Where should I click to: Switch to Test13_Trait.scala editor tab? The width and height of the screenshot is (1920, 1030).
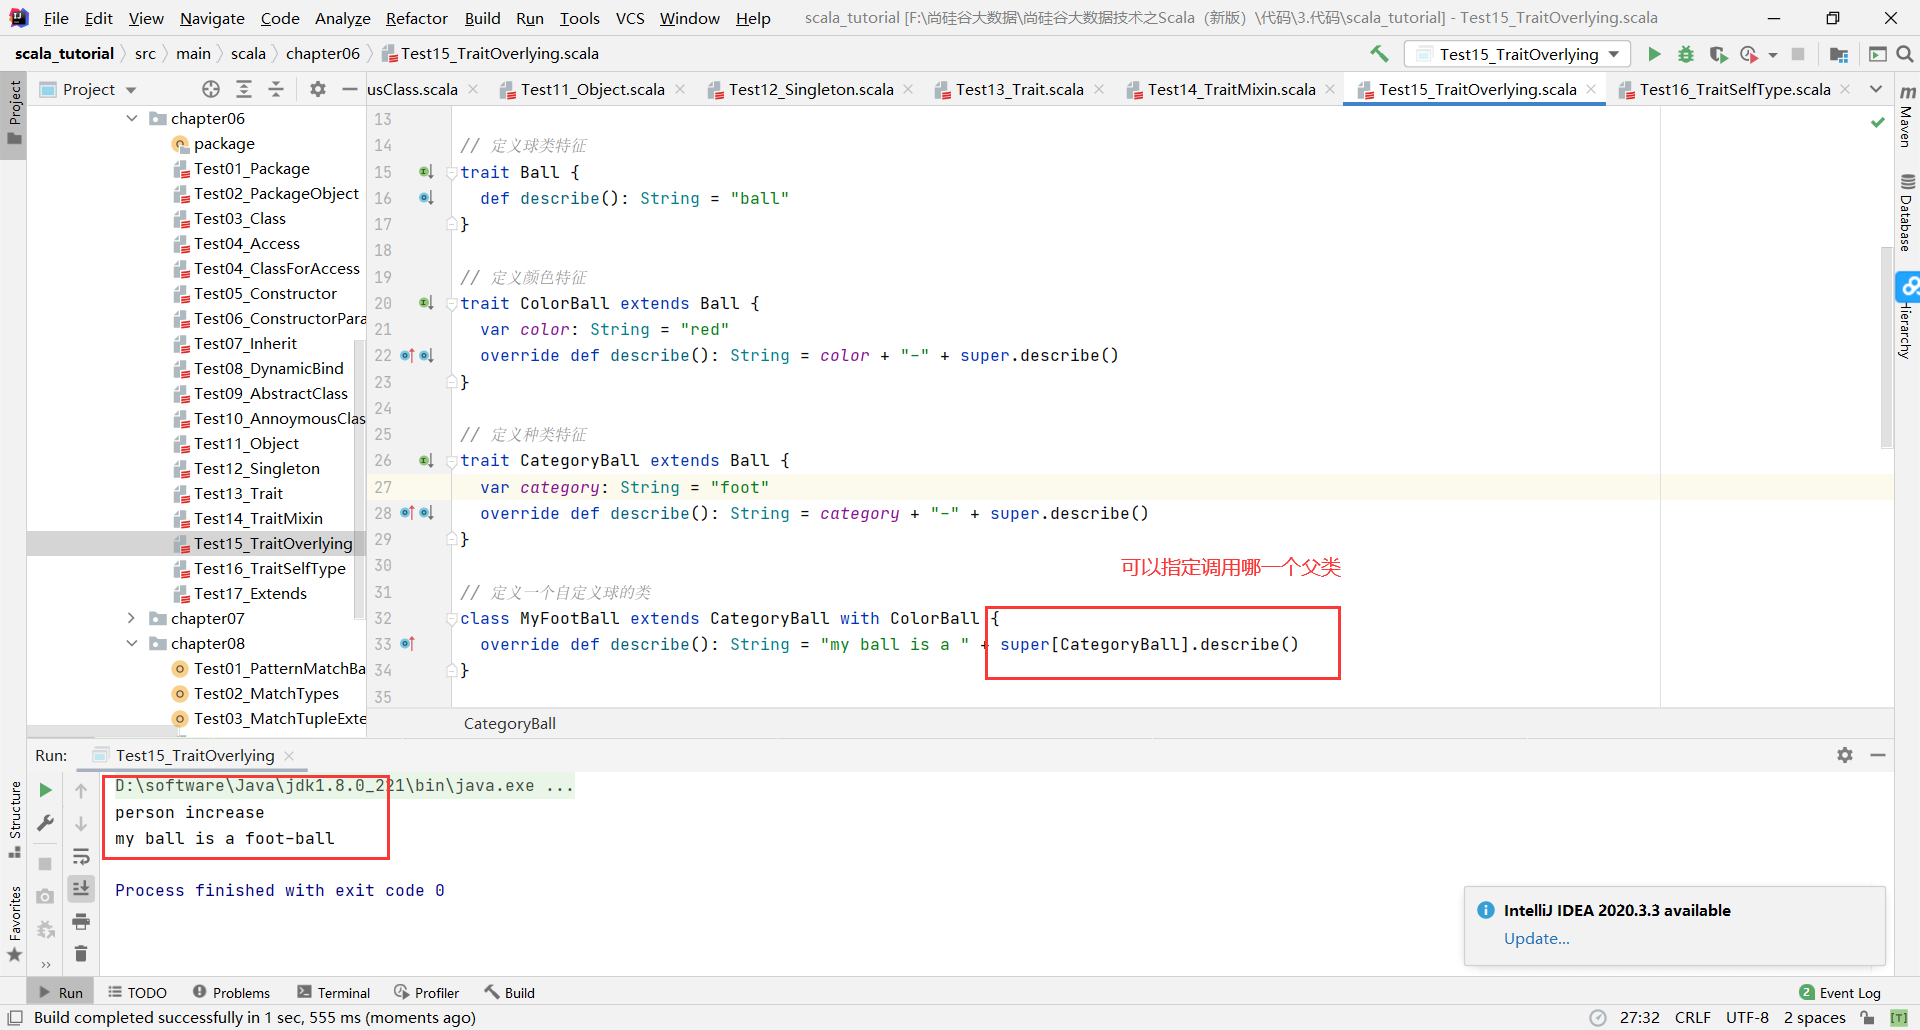(x=1018, y=89)
